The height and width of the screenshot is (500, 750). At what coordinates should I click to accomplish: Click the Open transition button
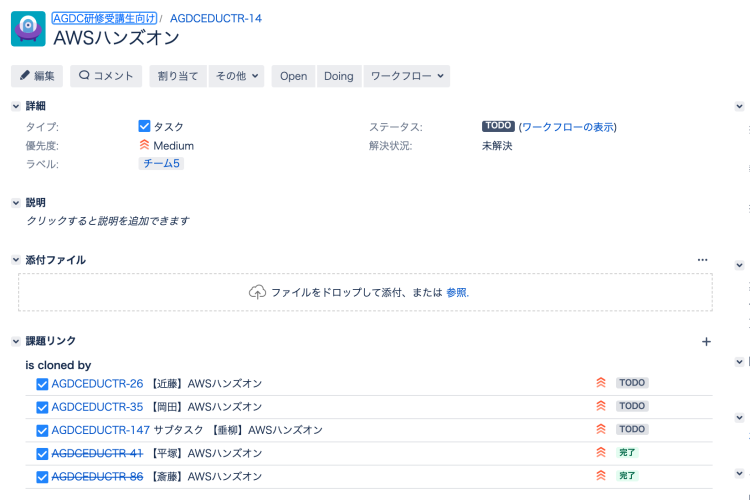(x=293, y=76)
